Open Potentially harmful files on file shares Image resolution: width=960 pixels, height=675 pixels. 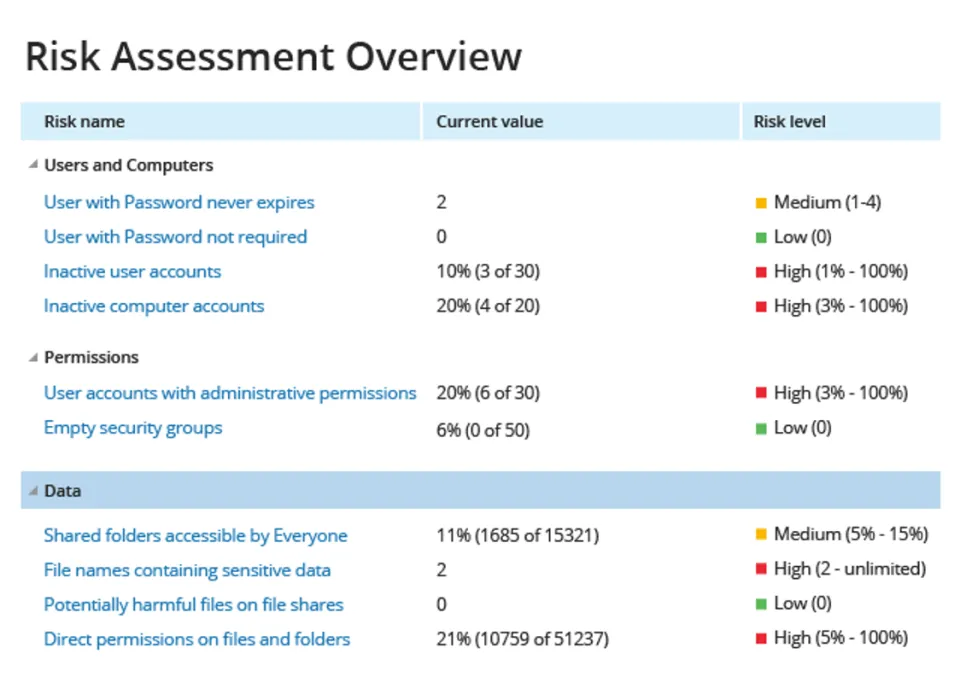[x=193, y=605]
